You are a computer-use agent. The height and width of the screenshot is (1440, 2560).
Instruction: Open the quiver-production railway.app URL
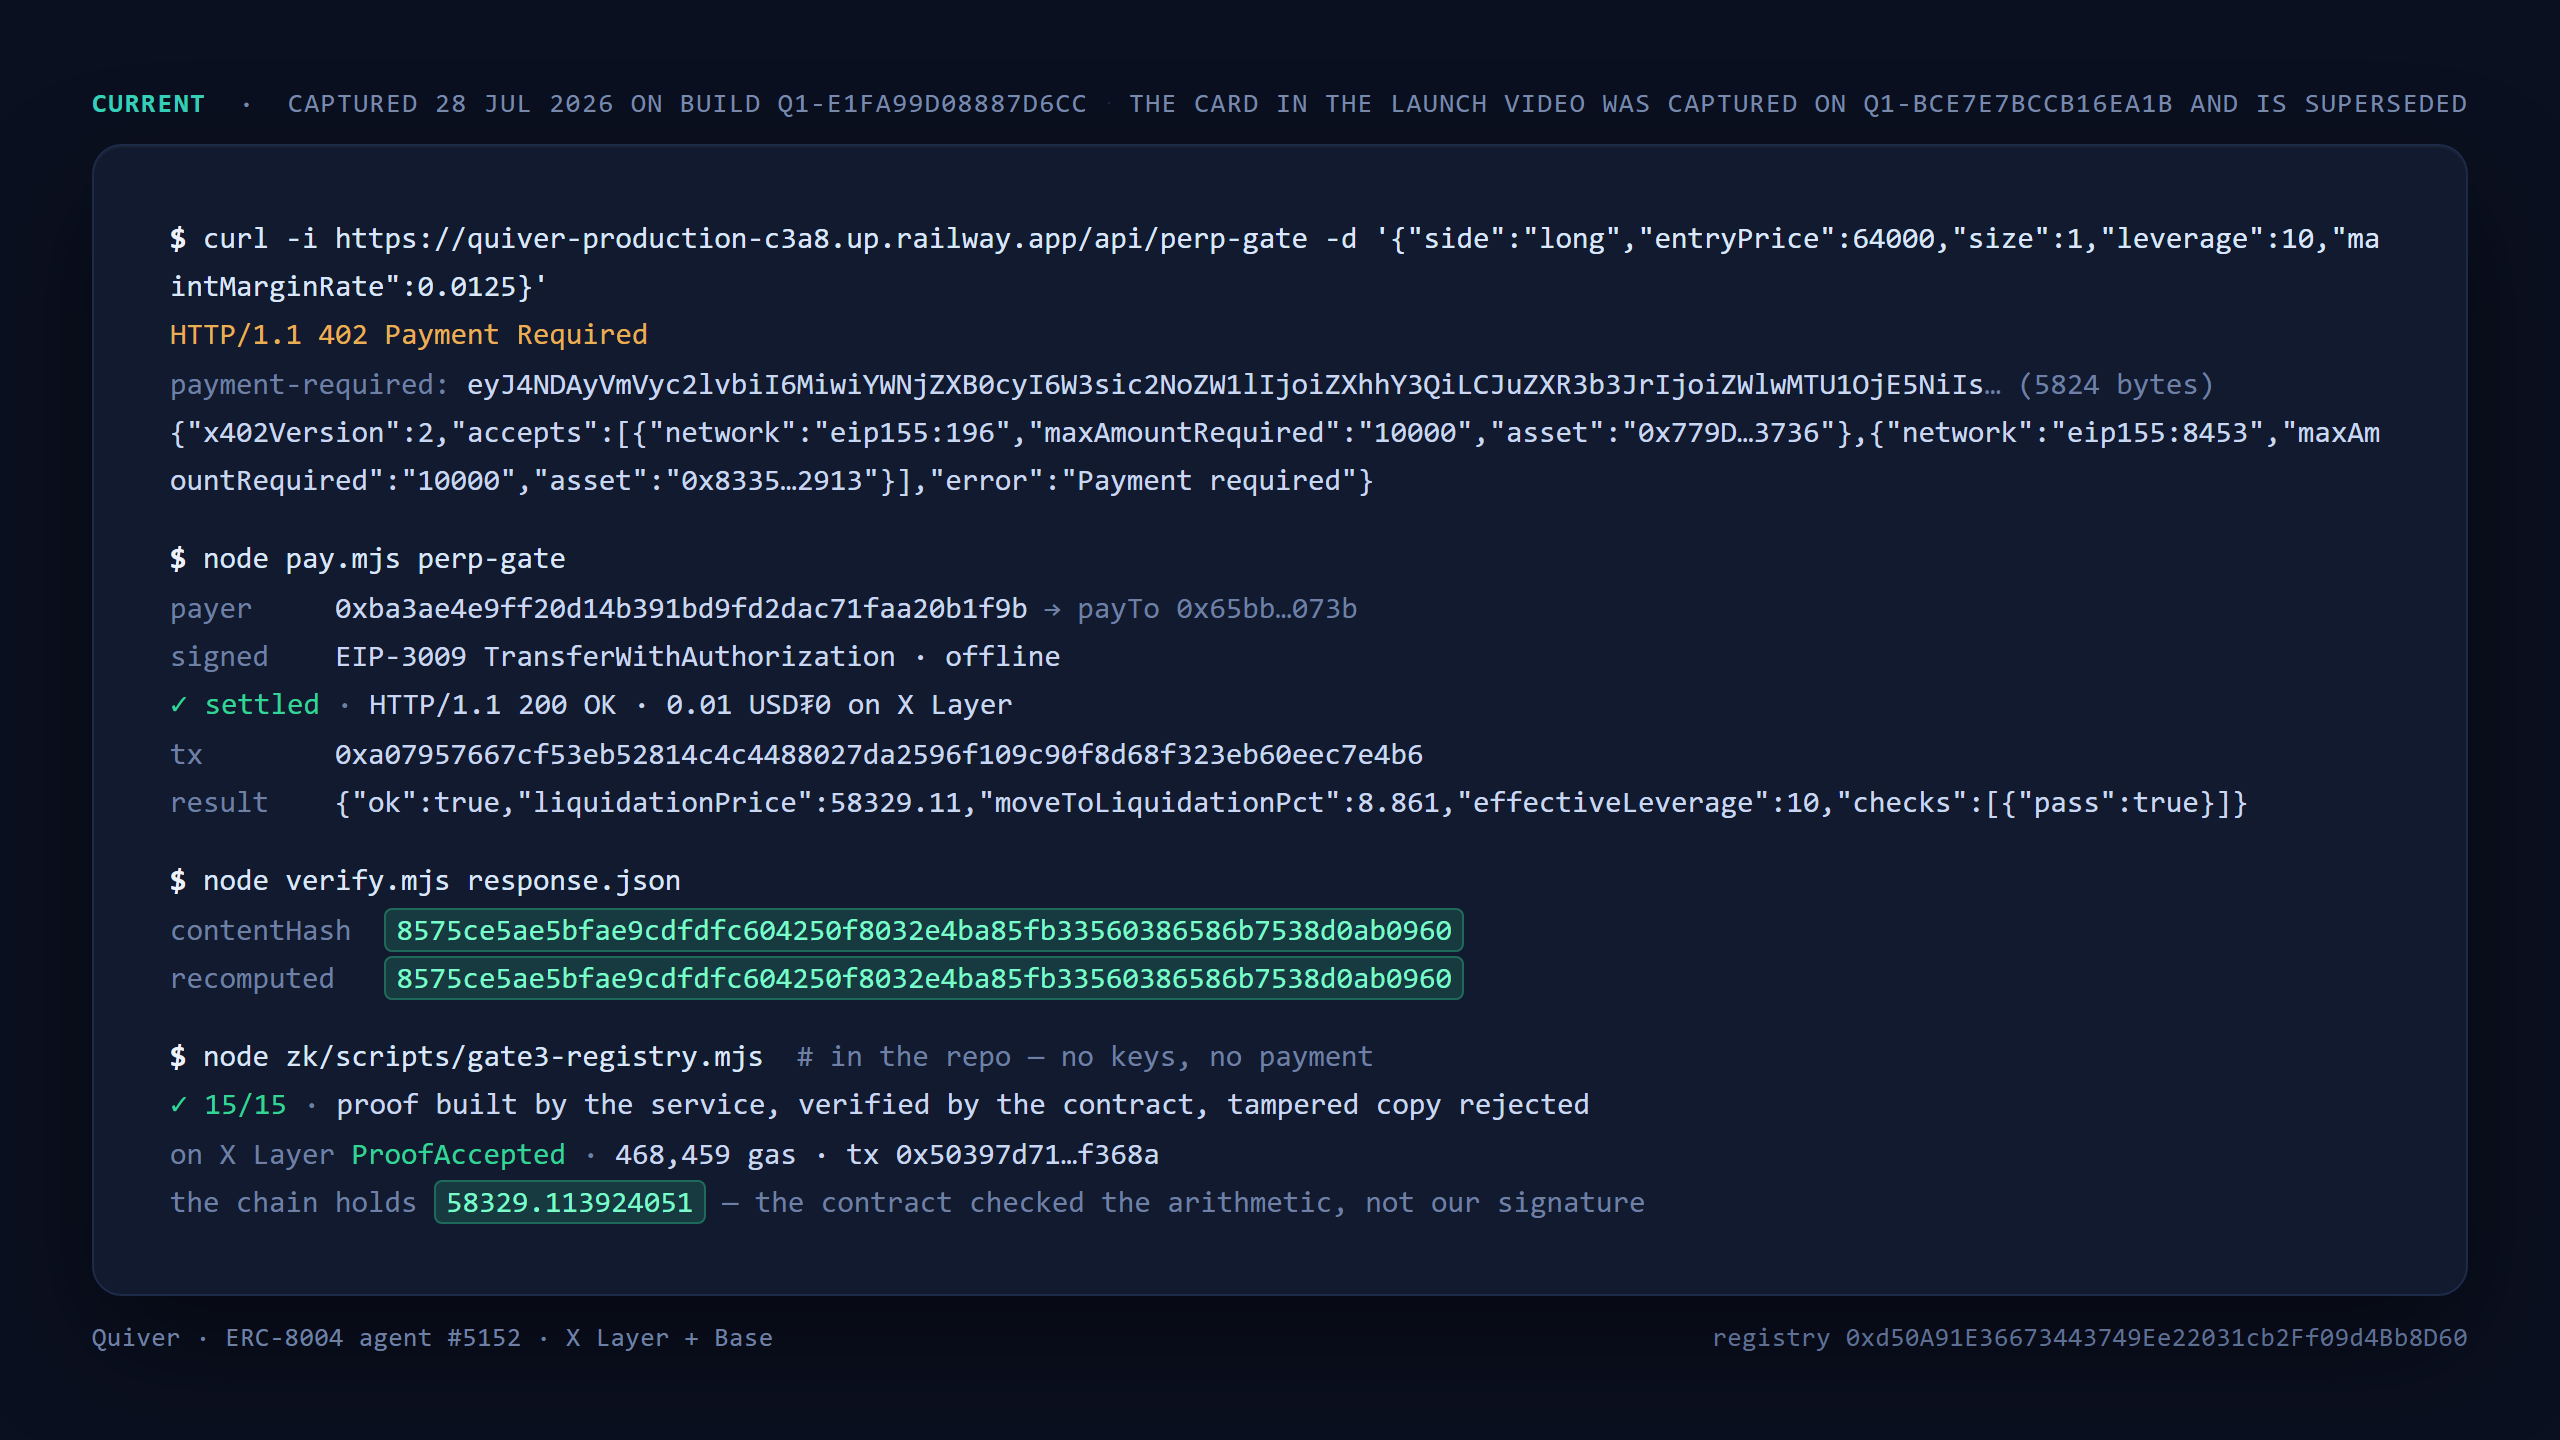pyautogui.click(x=820, y=239)
